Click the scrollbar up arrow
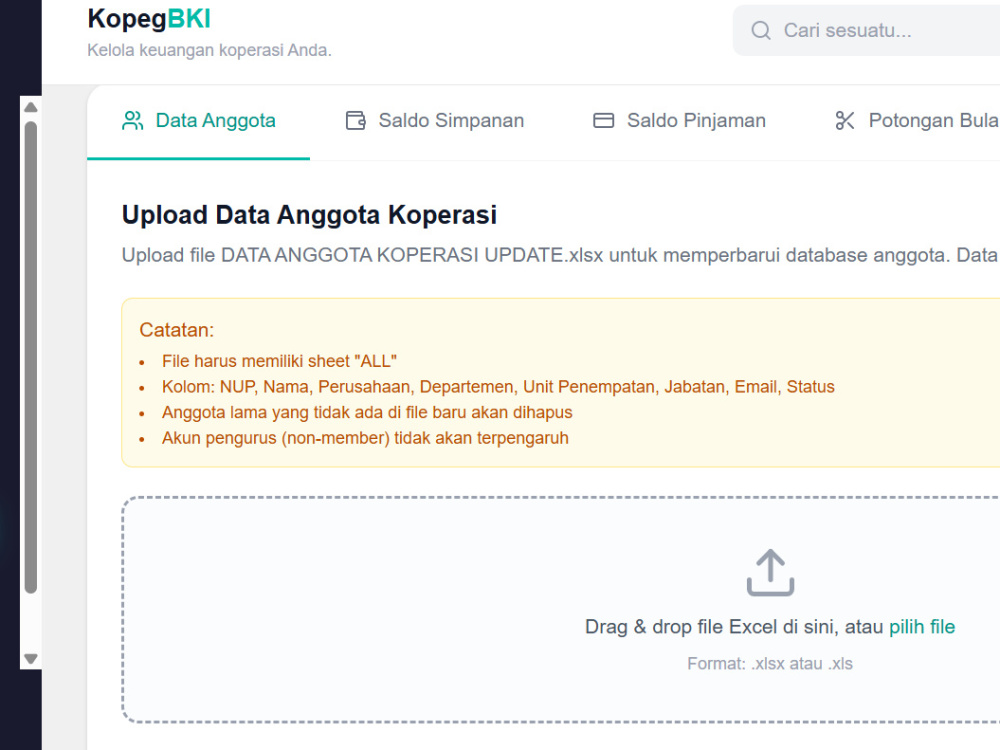Viewport: 1000px width, 750px height. [x=31, y=107]
